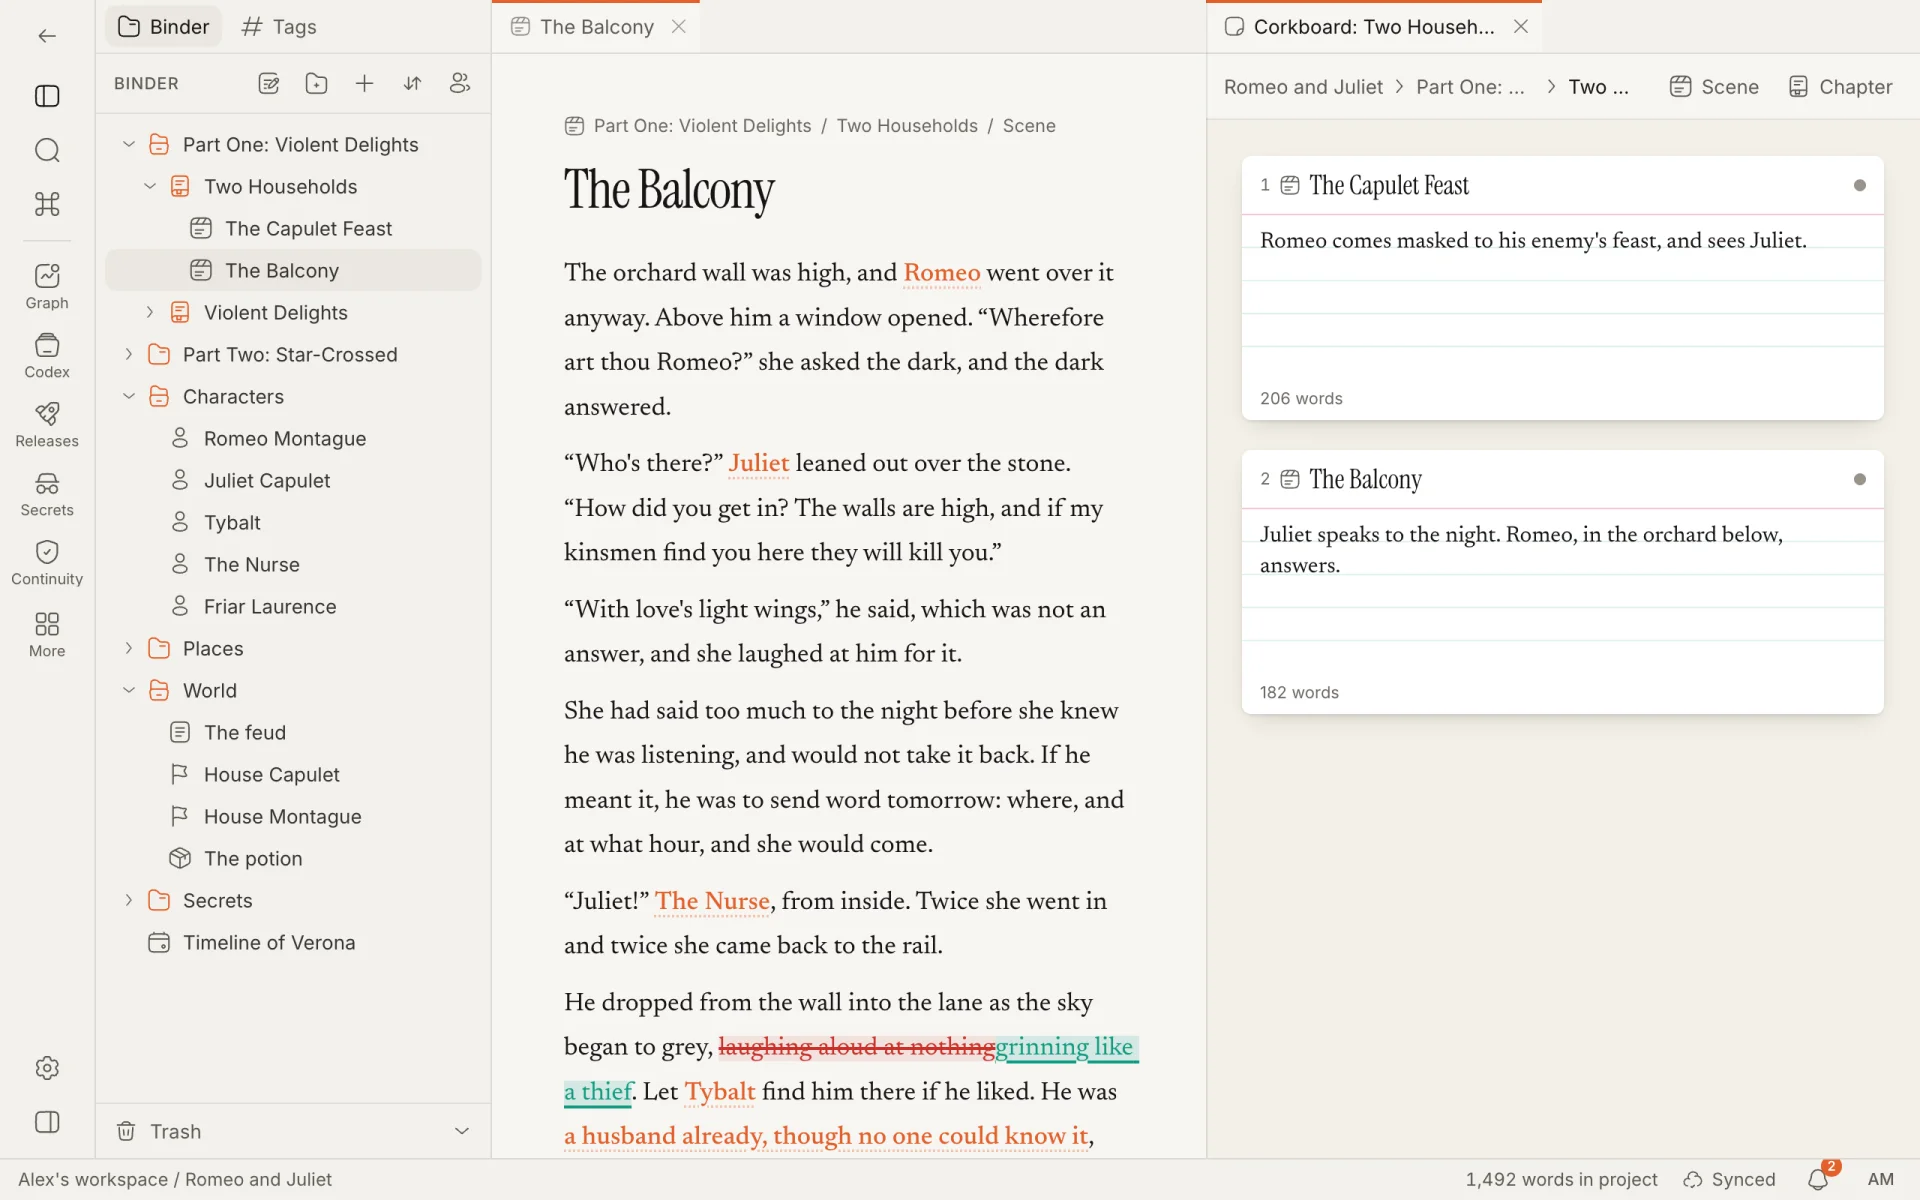Toggle the left sidebar panel icon
The width and height of the screenshot is (1920, 1200).
coord(47,96)
